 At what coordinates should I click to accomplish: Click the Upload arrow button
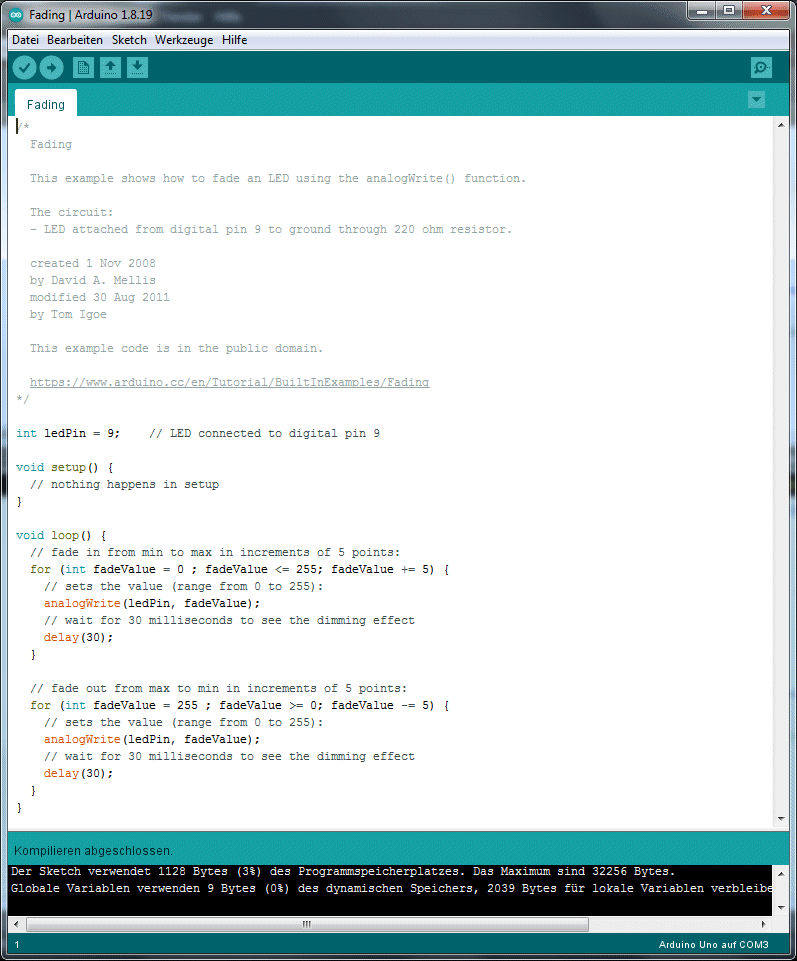coord(51,67)
